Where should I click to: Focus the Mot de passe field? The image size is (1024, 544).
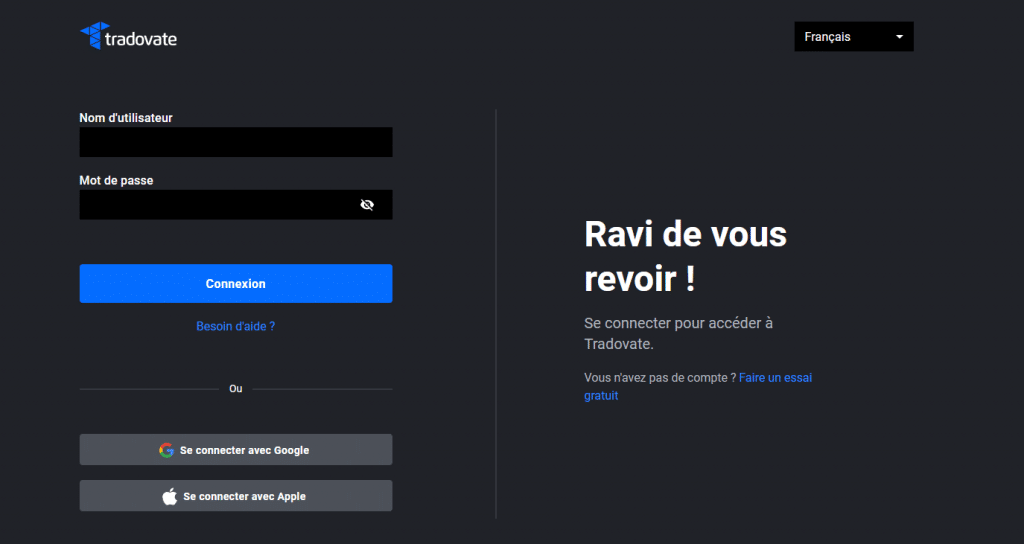tap(215, 205)
